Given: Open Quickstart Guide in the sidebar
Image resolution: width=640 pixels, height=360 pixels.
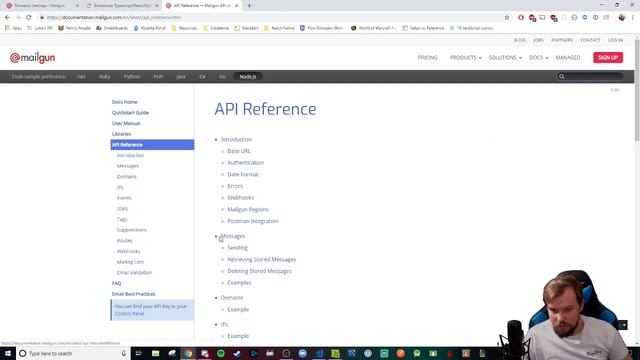Looking at the screenshot, I should coord(130,113).
